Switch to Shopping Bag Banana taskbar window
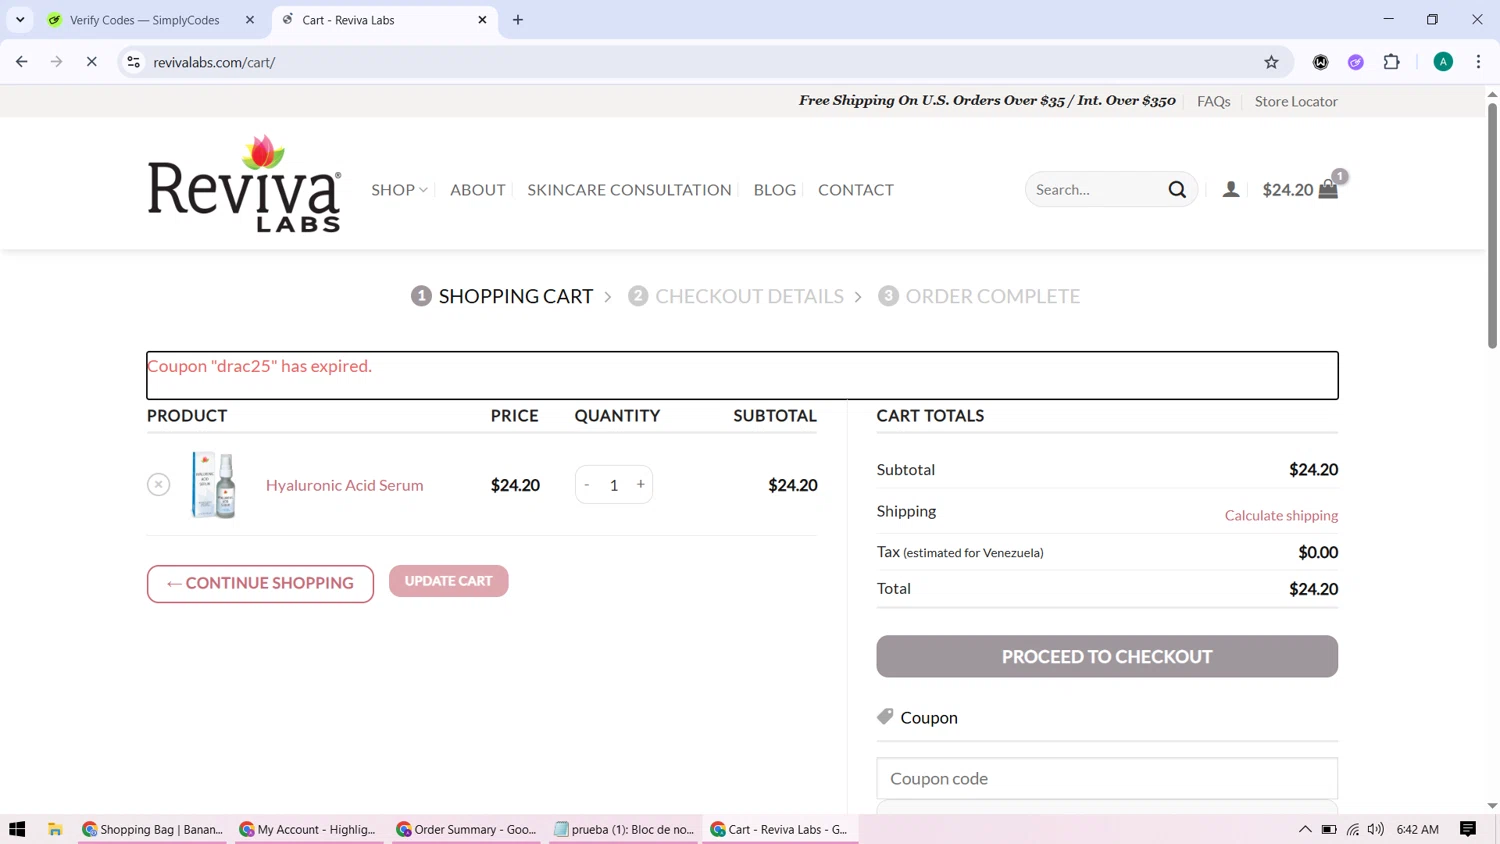 click(x=153, y=829)
